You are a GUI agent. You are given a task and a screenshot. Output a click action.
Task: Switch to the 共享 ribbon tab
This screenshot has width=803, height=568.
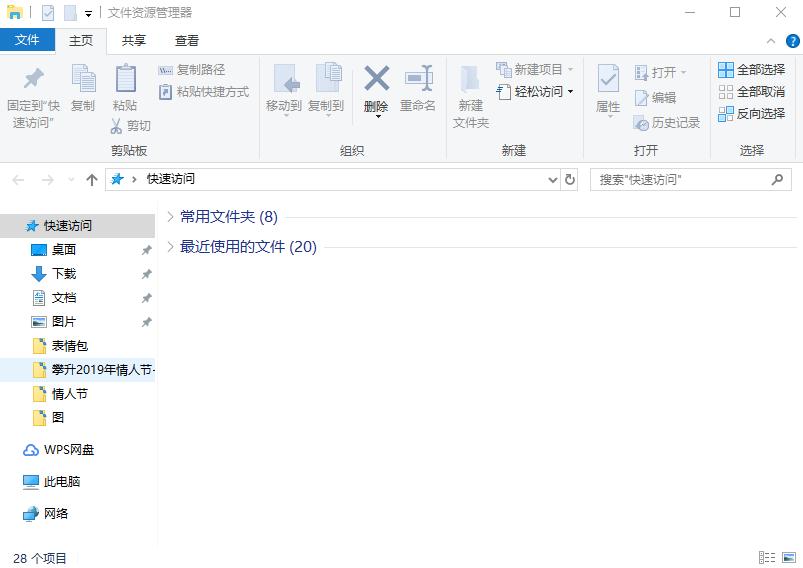tap(134, 40)
